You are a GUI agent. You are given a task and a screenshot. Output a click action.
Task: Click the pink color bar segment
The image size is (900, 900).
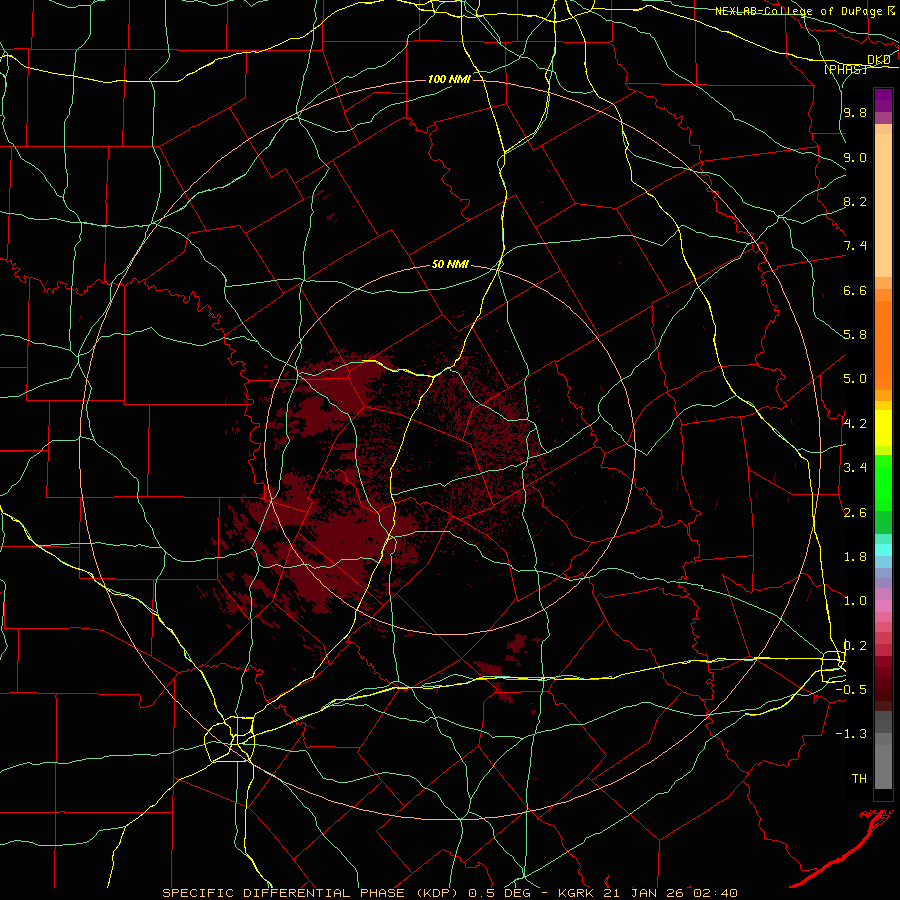(x=883, y=606)
